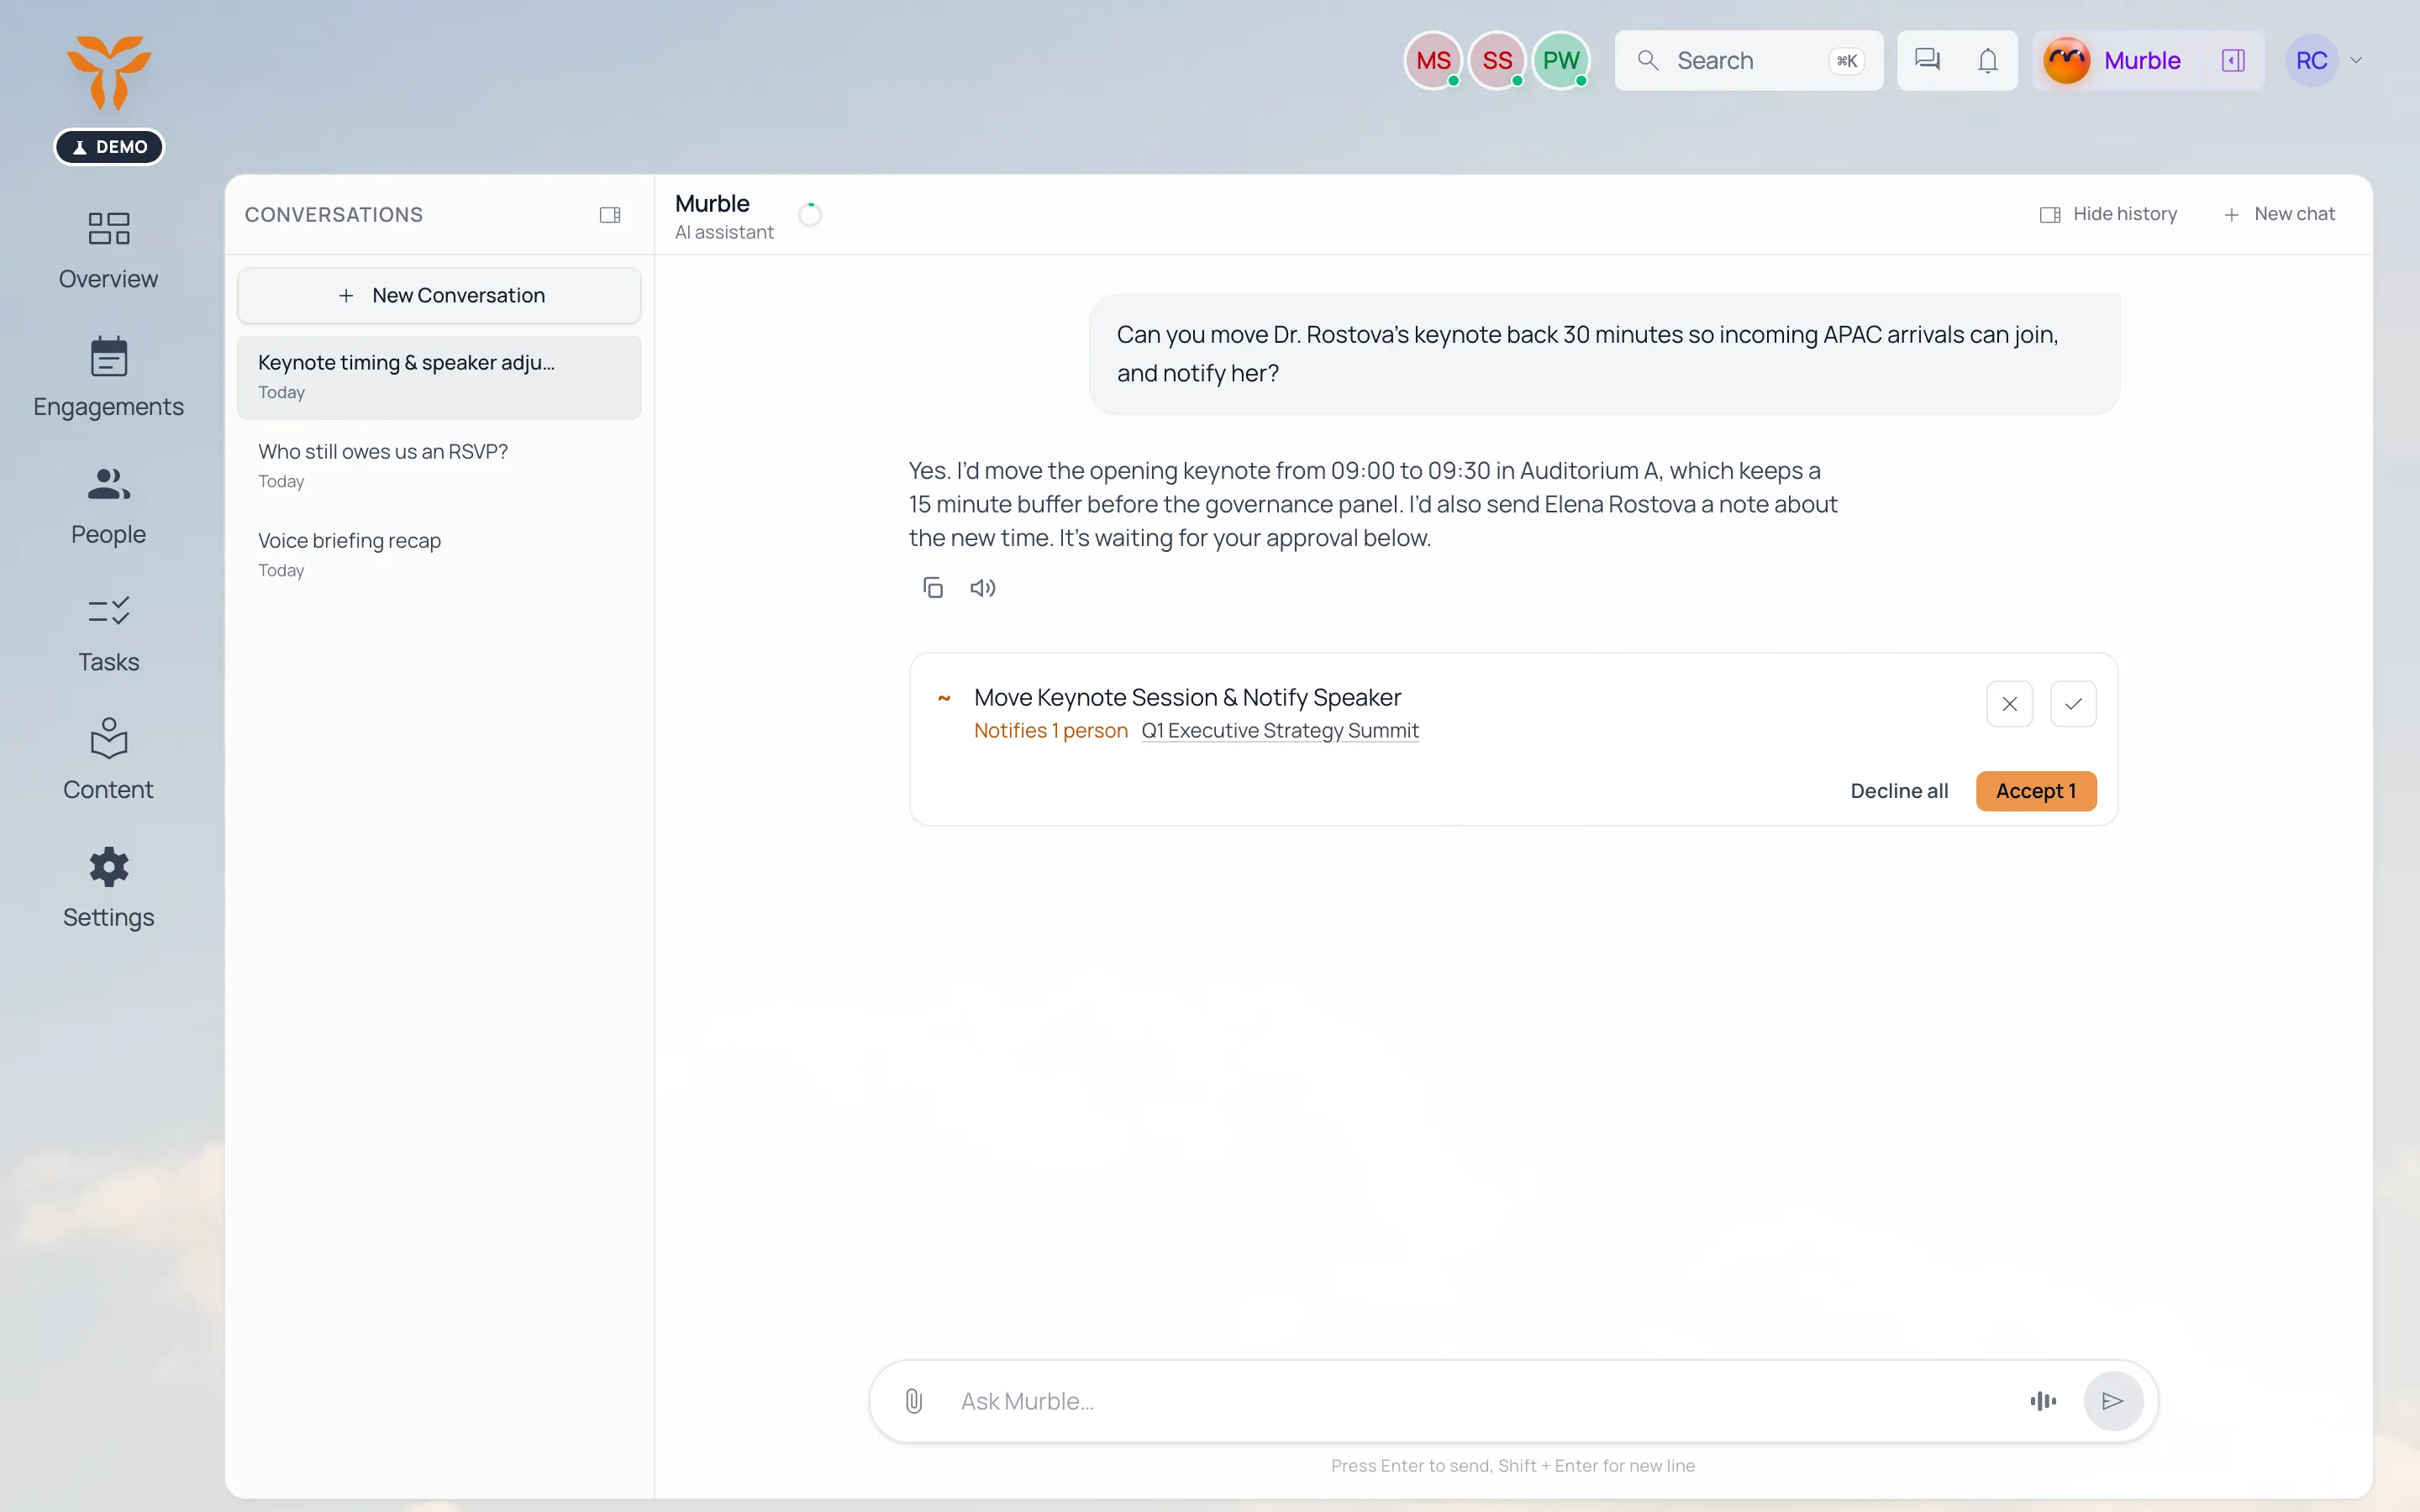
Task: Toggle the Murble side panel icon
Action: 2233,60
